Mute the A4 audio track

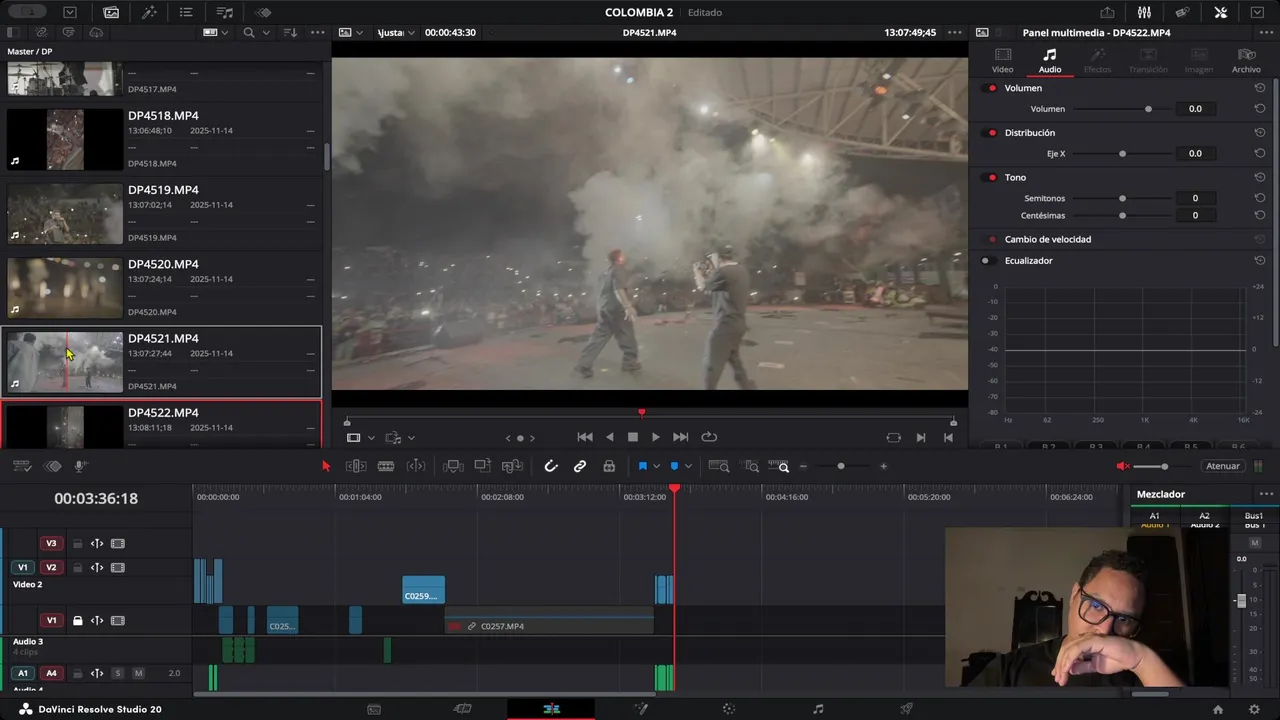[x=138, y=673]
